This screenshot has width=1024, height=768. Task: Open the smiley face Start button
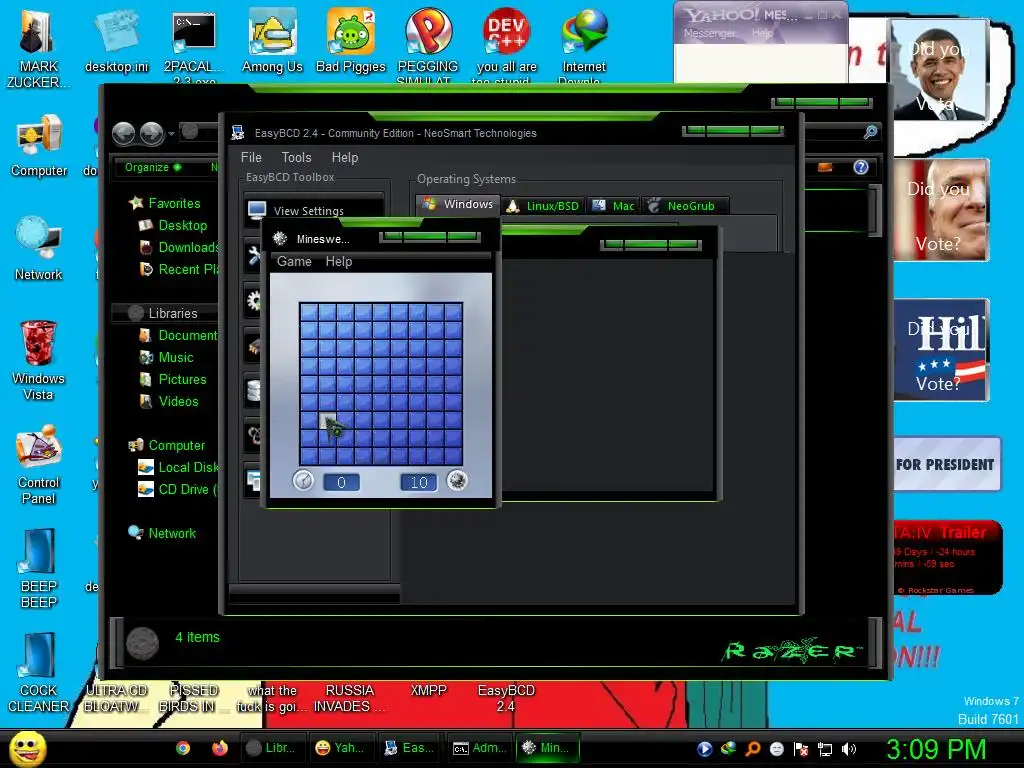[28, 748]
